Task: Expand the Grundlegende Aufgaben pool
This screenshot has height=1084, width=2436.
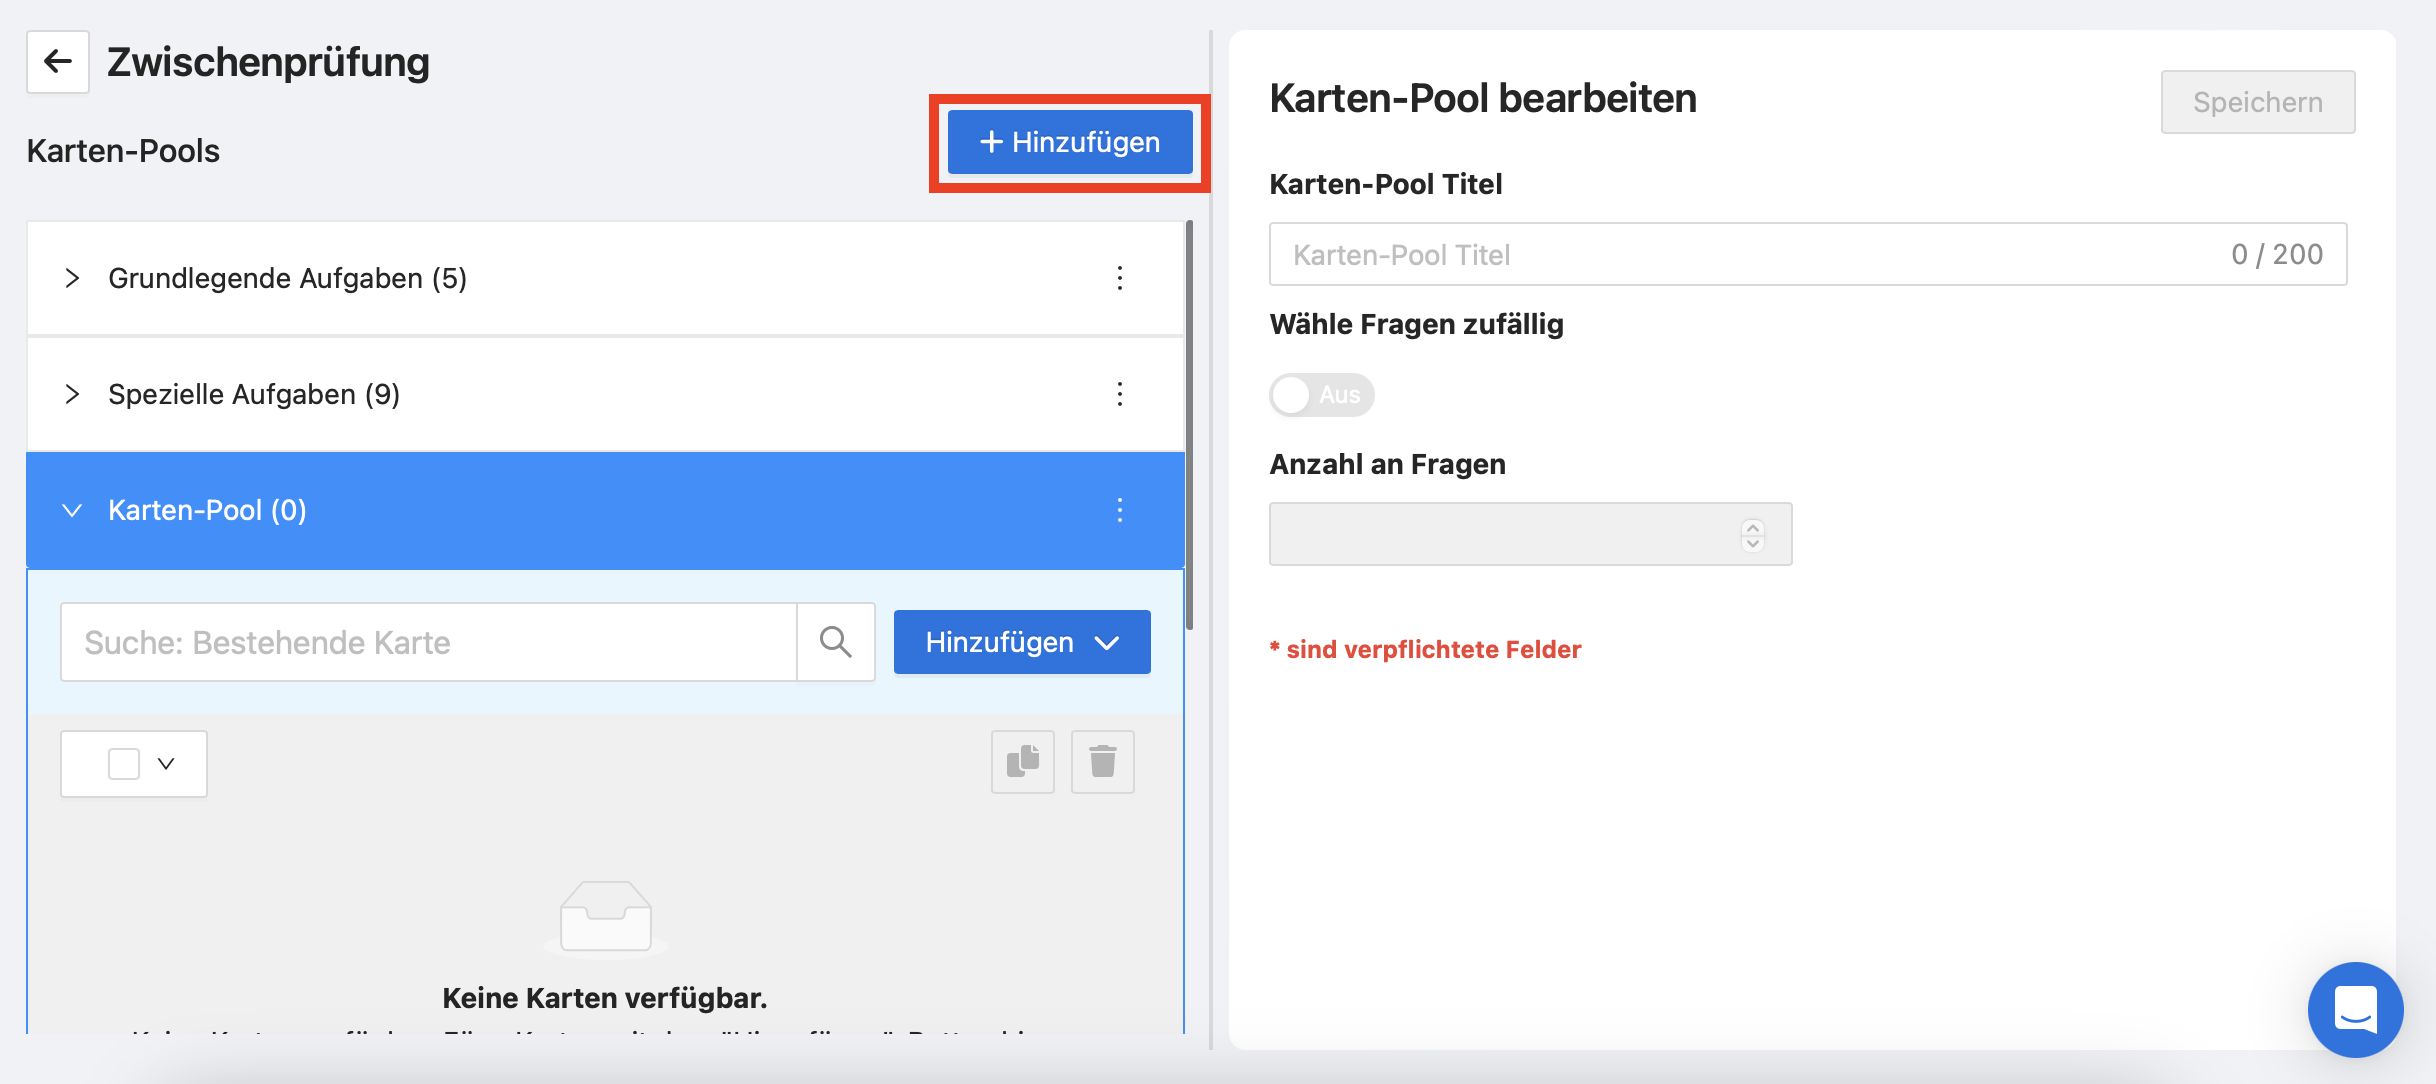Action: tap(72, 278)
